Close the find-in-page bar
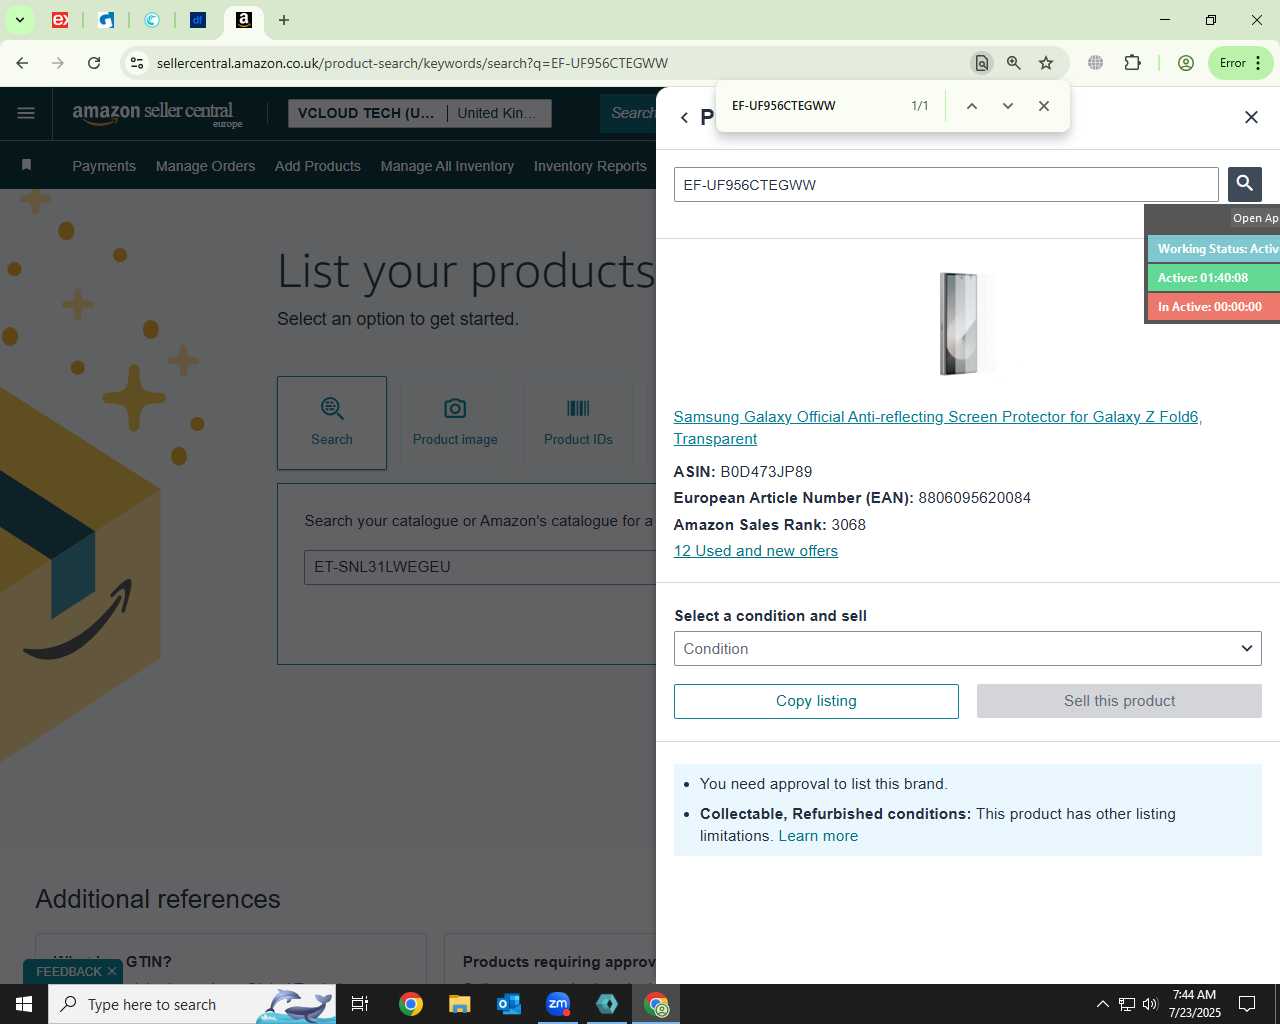 point(1044,106)
